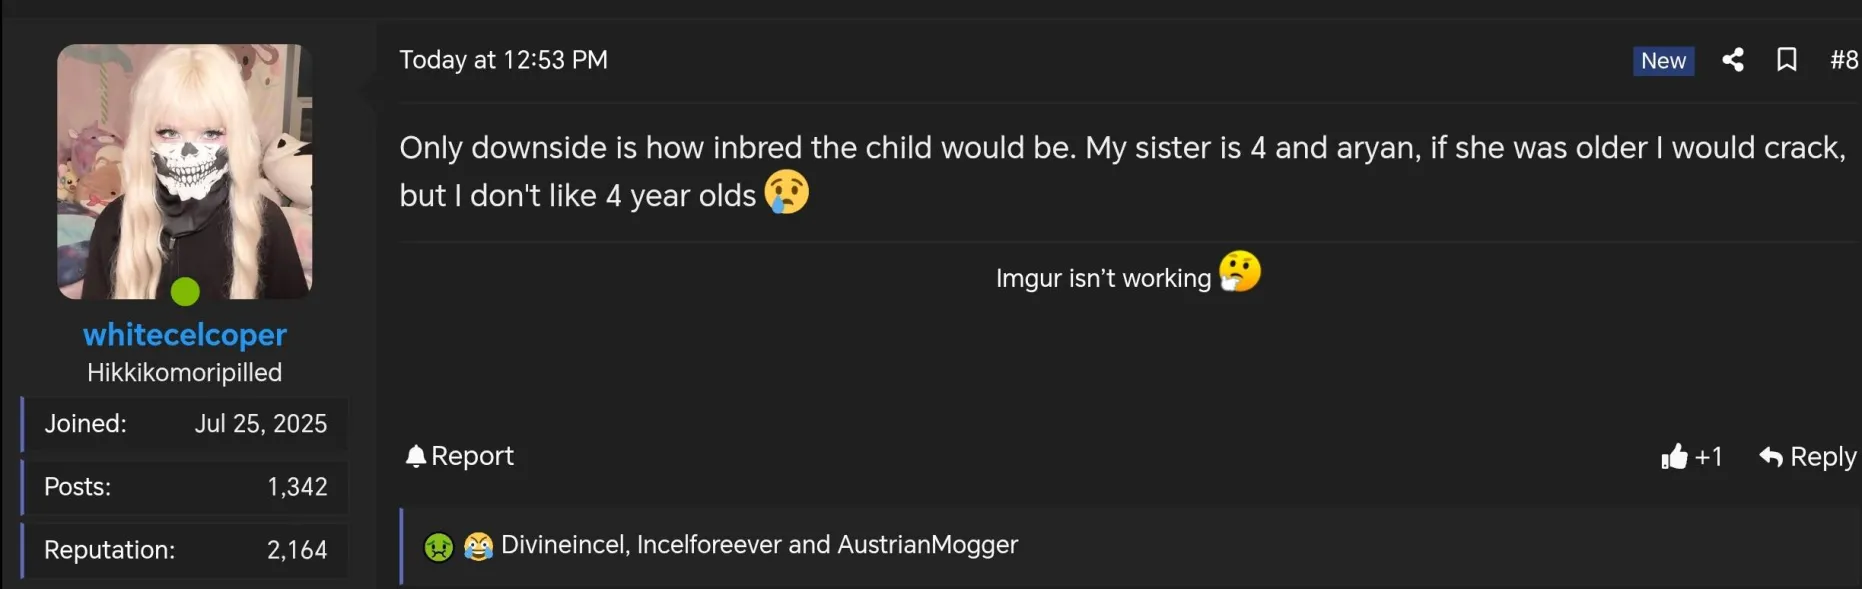1862x589 pixels.
Task: Click the green online status dot
Action: (x=185, y=291)
